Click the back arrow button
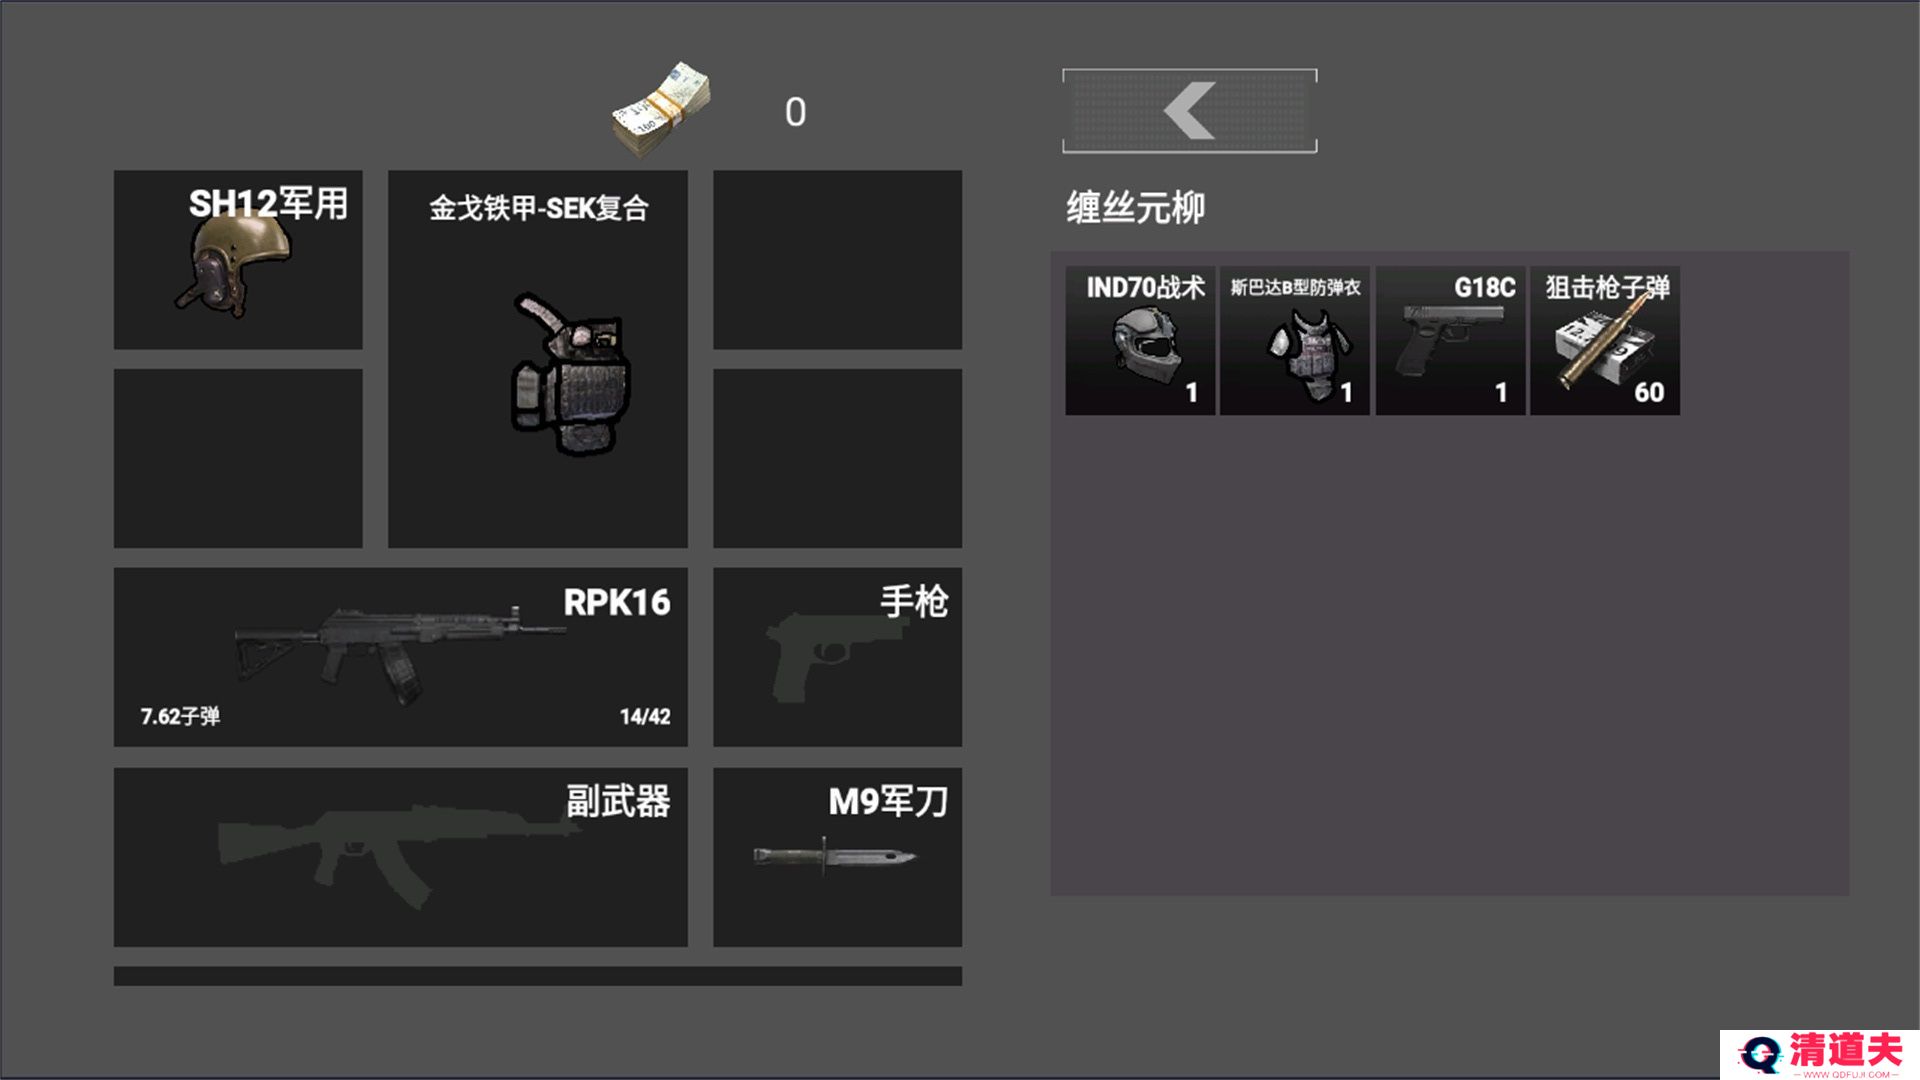The image size is (1920, 1080). (1189, 111)
